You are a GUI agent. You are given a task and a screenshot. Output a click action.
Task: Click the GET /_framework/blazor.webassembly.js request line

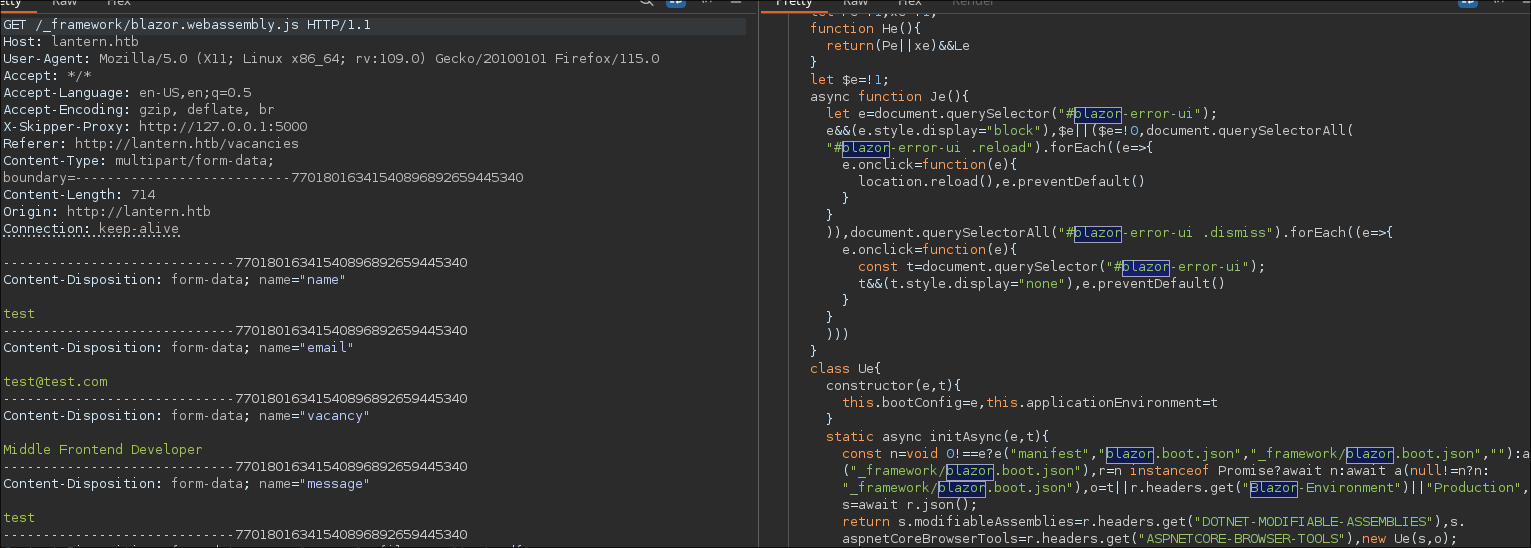point(187,25)
